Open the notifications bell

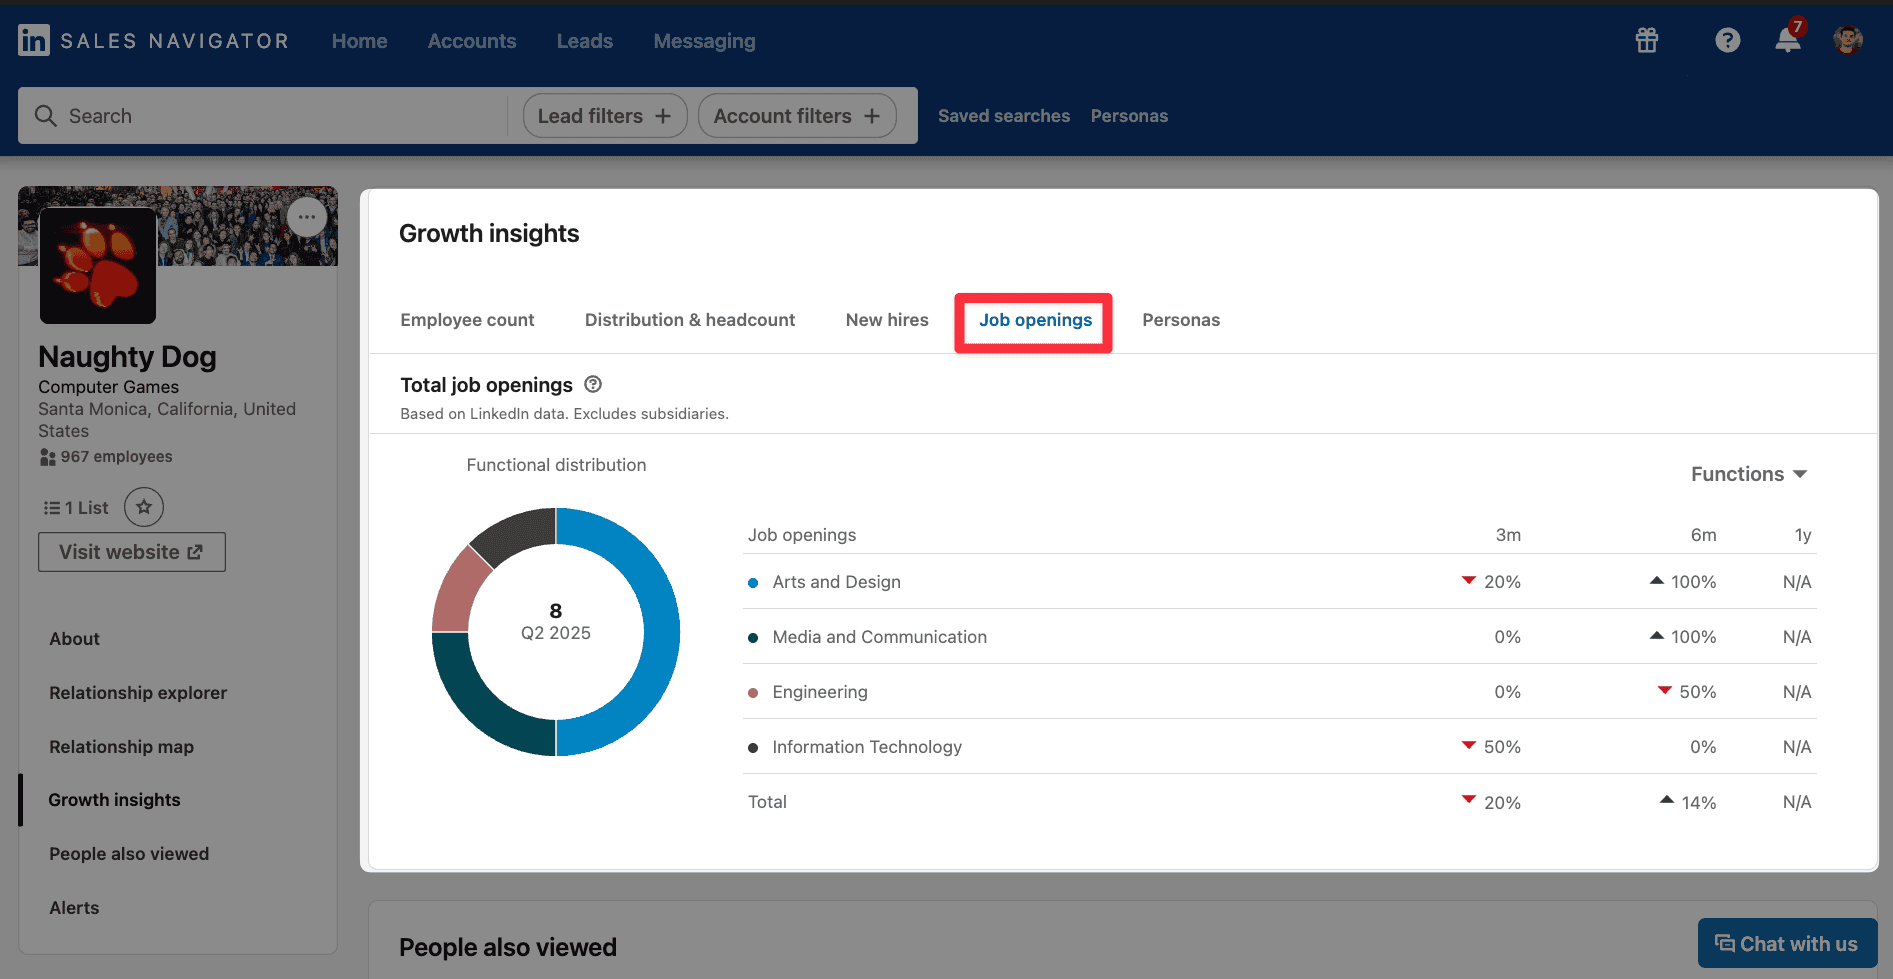click(1788, 40)
